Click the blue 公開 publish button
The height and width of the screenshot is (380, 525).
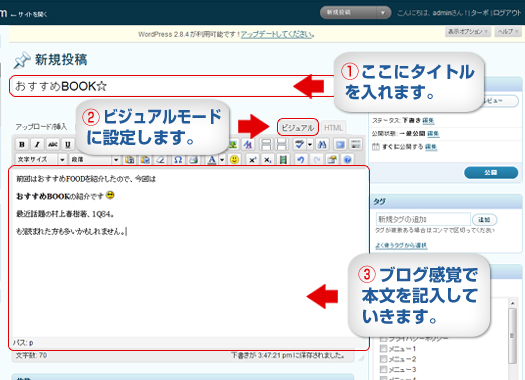(x=491, y=172)
